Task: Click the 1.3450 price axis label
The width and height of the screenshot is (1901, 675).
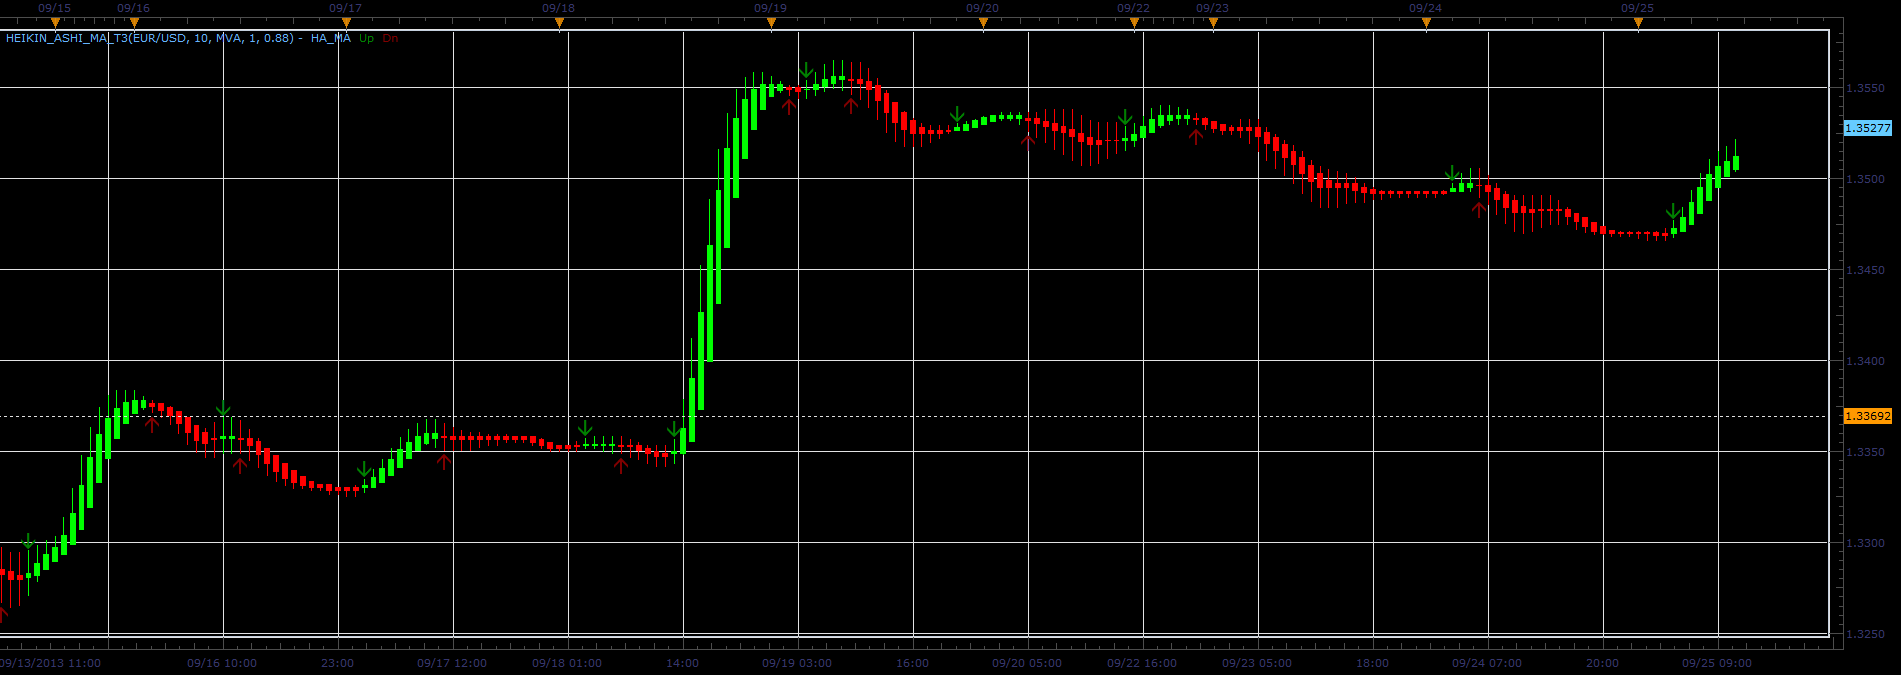Action: point(1865,270)
